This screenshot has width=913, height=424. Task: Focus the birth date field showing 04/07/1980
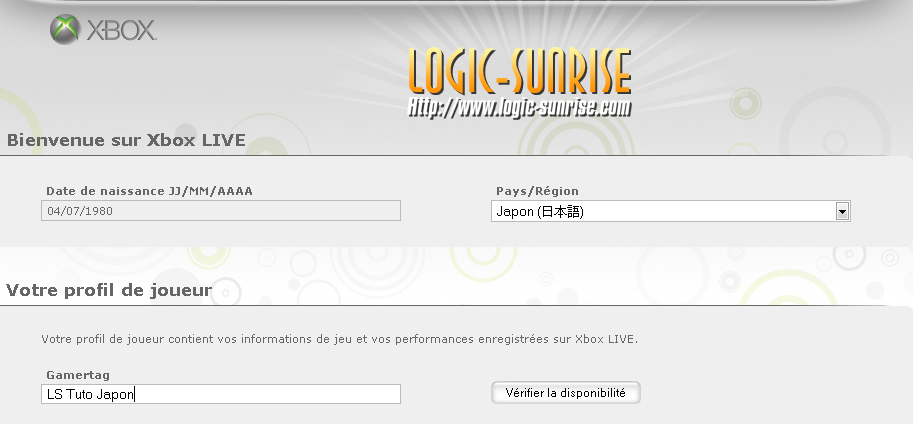[x=221, y=210]
